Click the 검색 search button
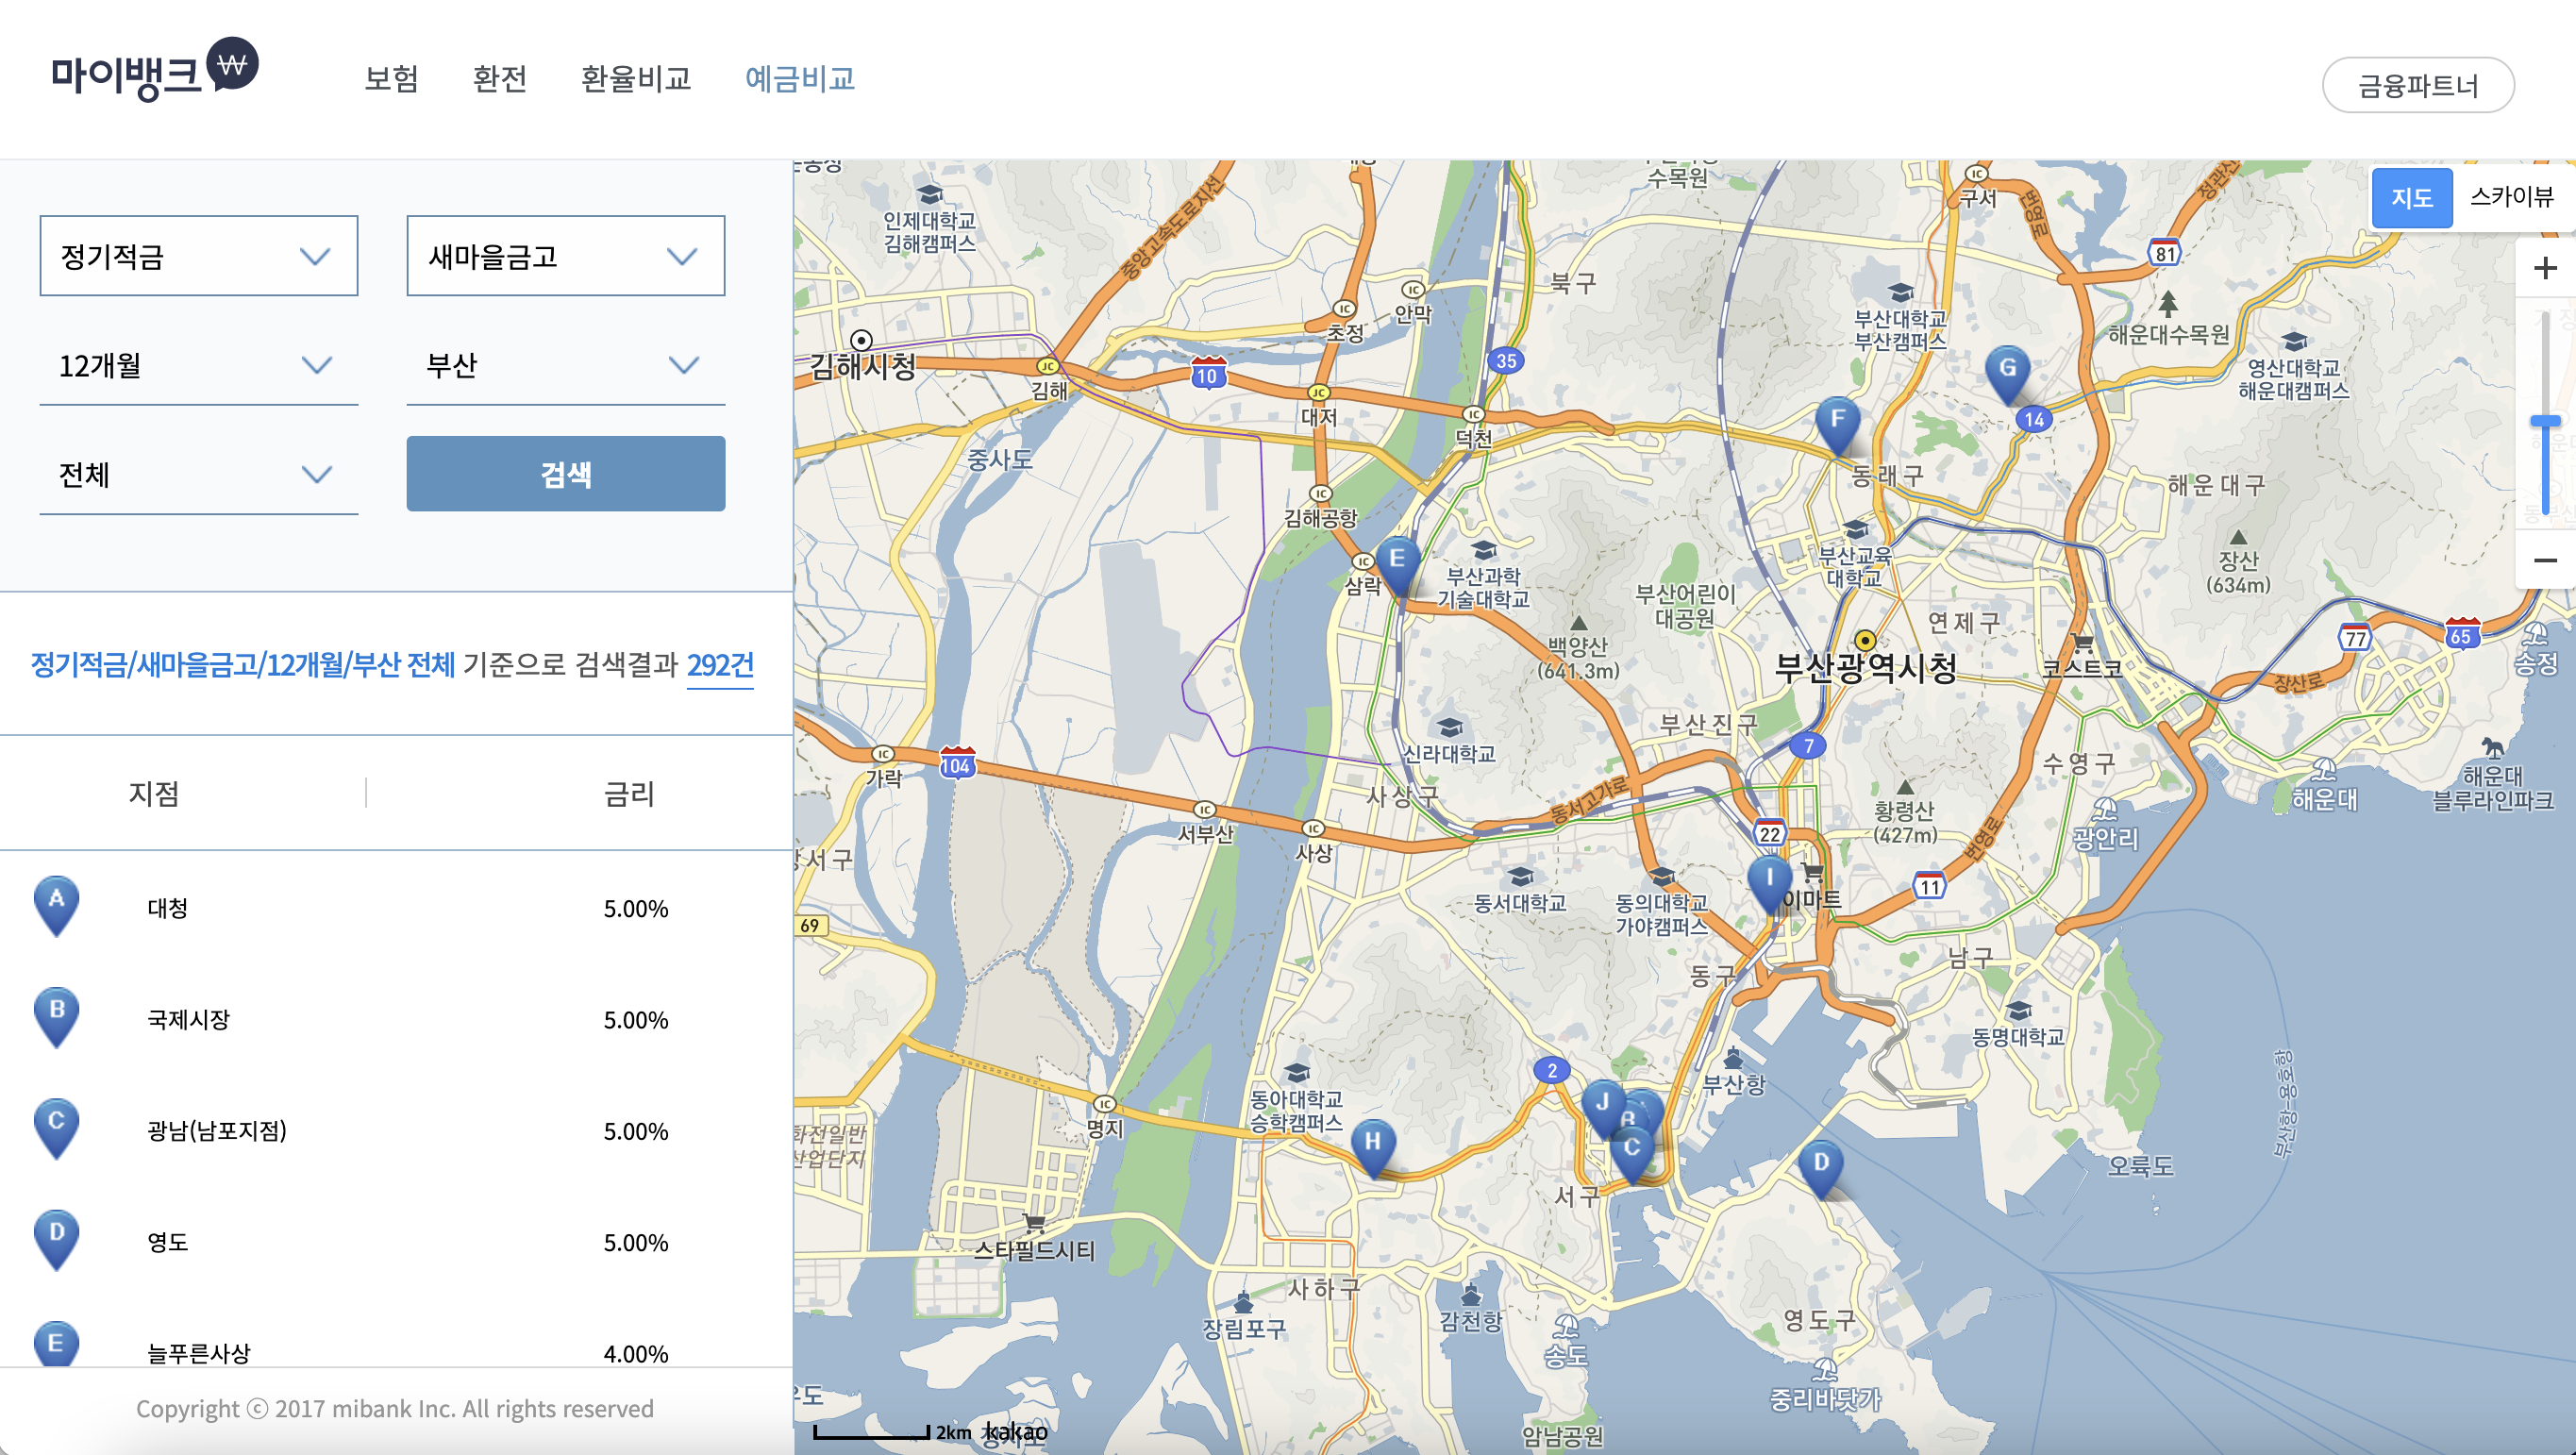 [566, 473]
